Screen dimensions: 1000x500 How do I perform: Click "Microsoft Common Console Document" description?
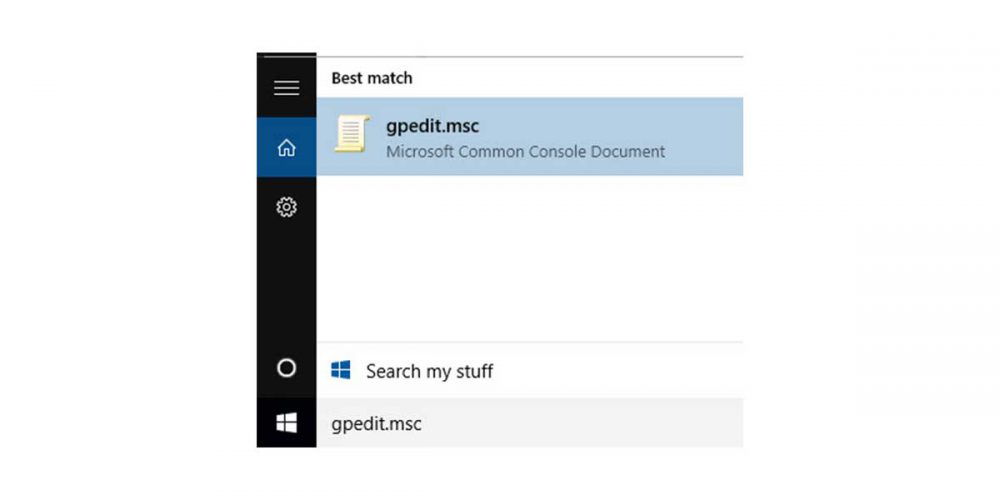click(x=525, y=152)
